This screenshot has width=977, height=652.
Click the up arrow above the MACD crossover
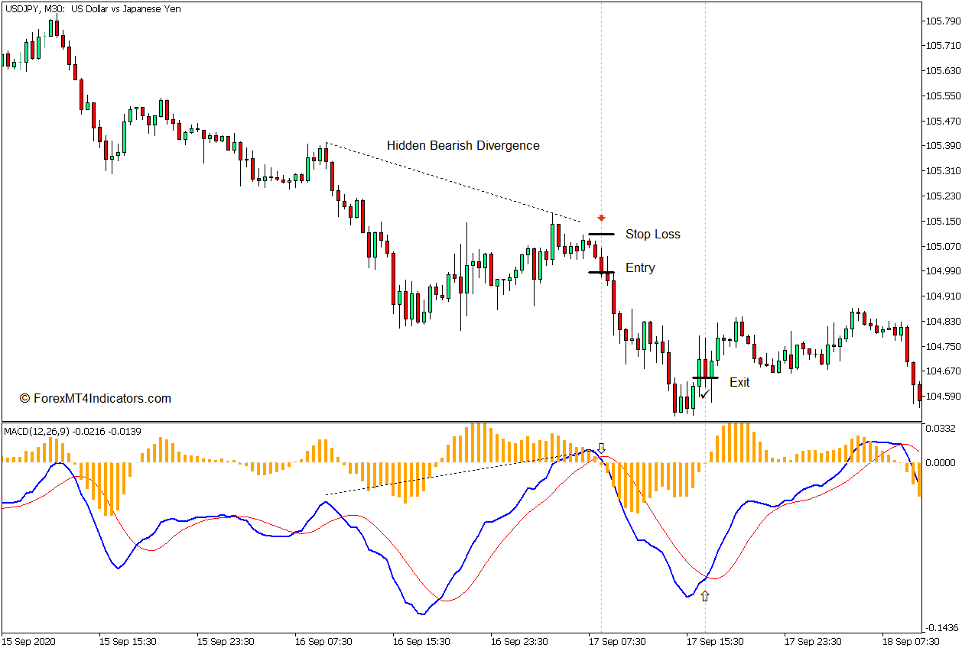(x=602, y=448)
